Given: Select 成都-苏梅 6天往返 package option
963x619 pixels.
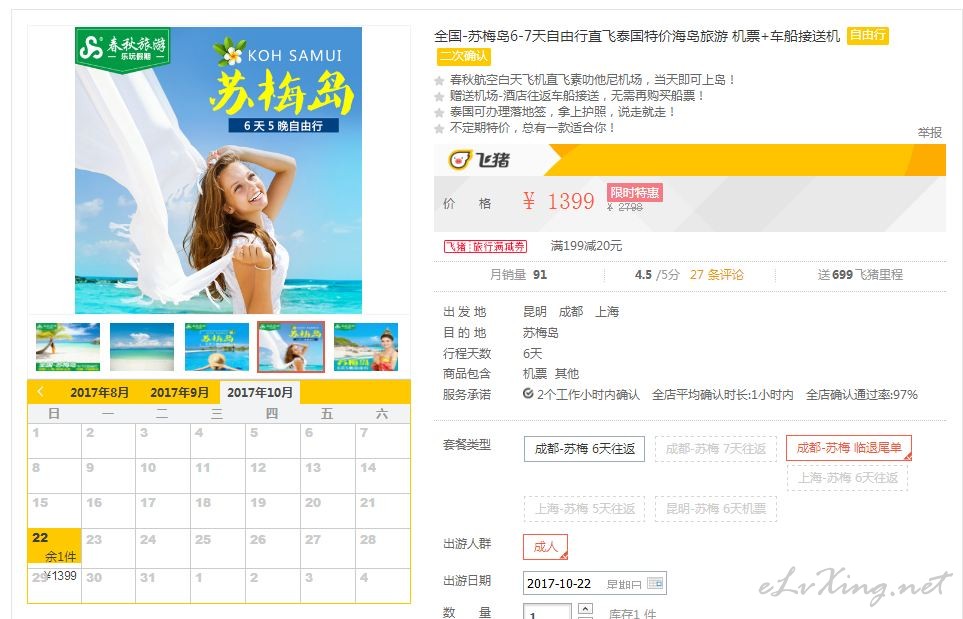Looking at the screenshot, I should point(584,449).
